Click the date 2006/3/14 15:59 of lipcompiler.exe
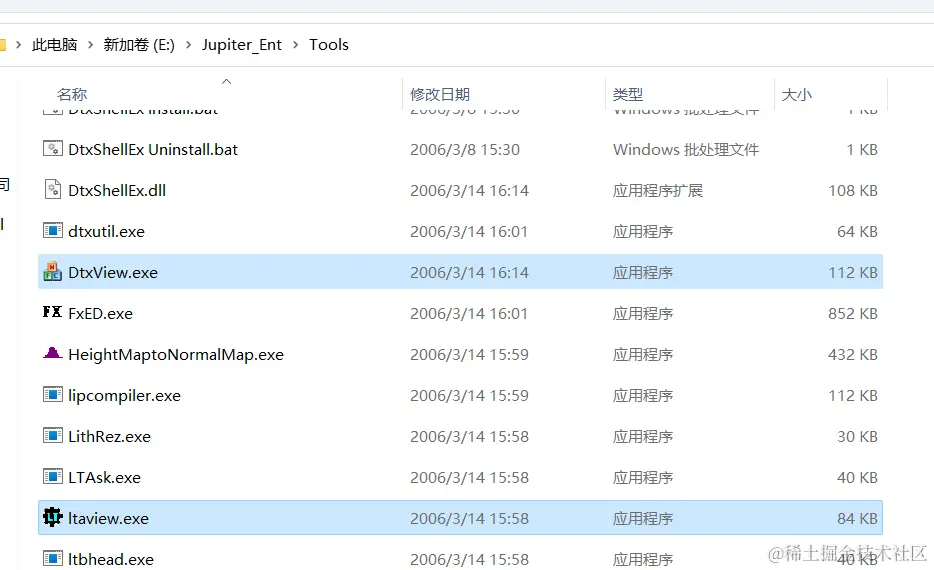Screen dimensions: 934x570 pyautogui.click(x=469, y=396)
